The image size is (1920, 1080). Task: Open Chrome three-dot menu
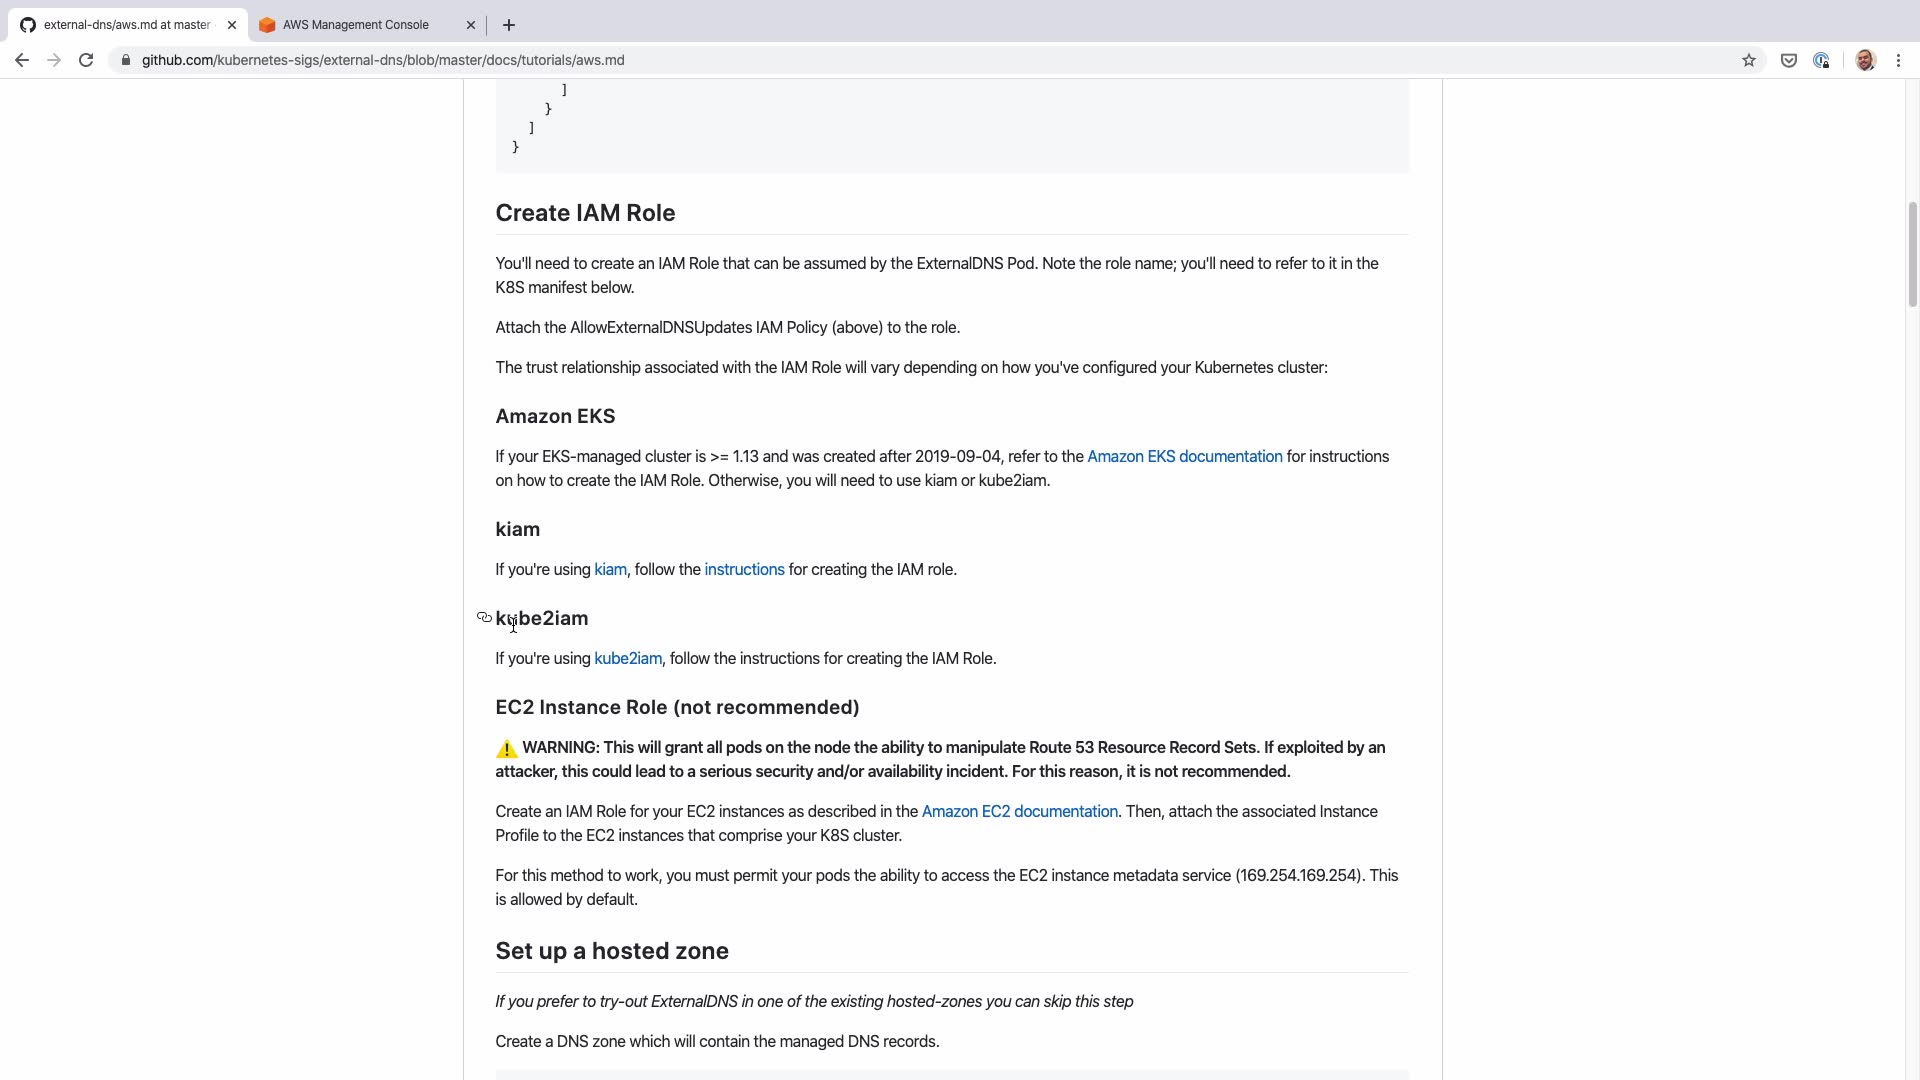(1898, 60)
